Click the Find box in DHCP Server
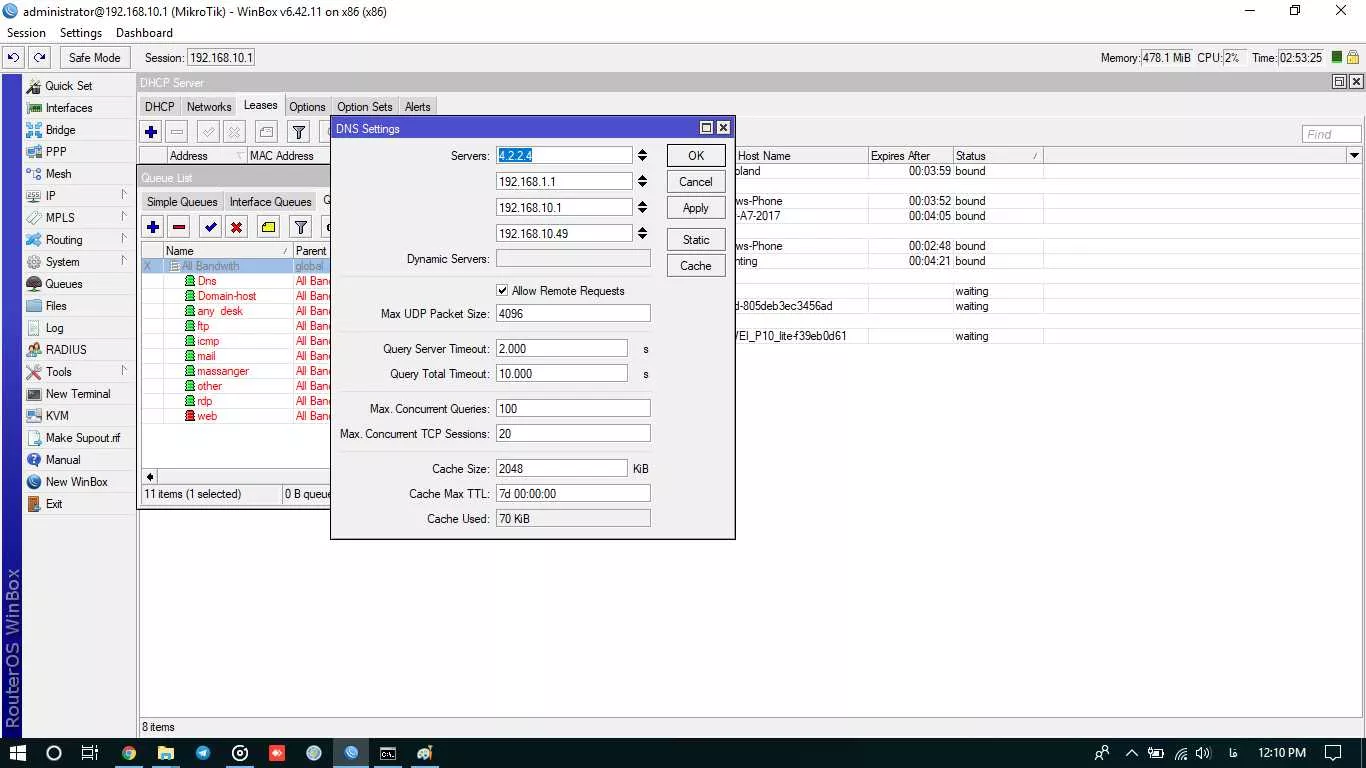This screenshot has height=768, width=1366. tap(1332, 134)
